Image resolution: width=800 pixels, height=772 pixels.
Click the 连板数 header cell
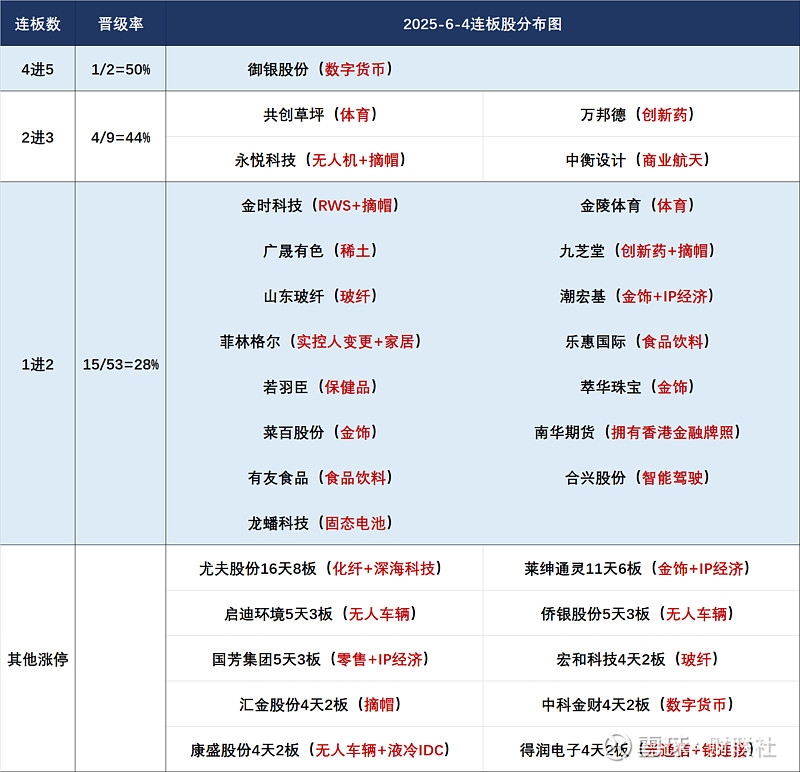pyautogui.click(x=37, y=24)
